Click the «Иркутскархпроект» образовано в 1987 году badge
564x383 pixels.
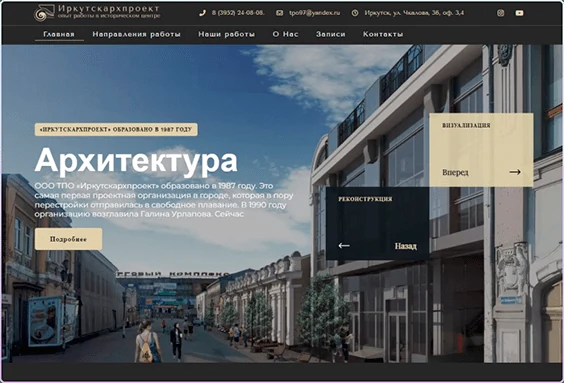pyautogui.click(x=116, y=129)
